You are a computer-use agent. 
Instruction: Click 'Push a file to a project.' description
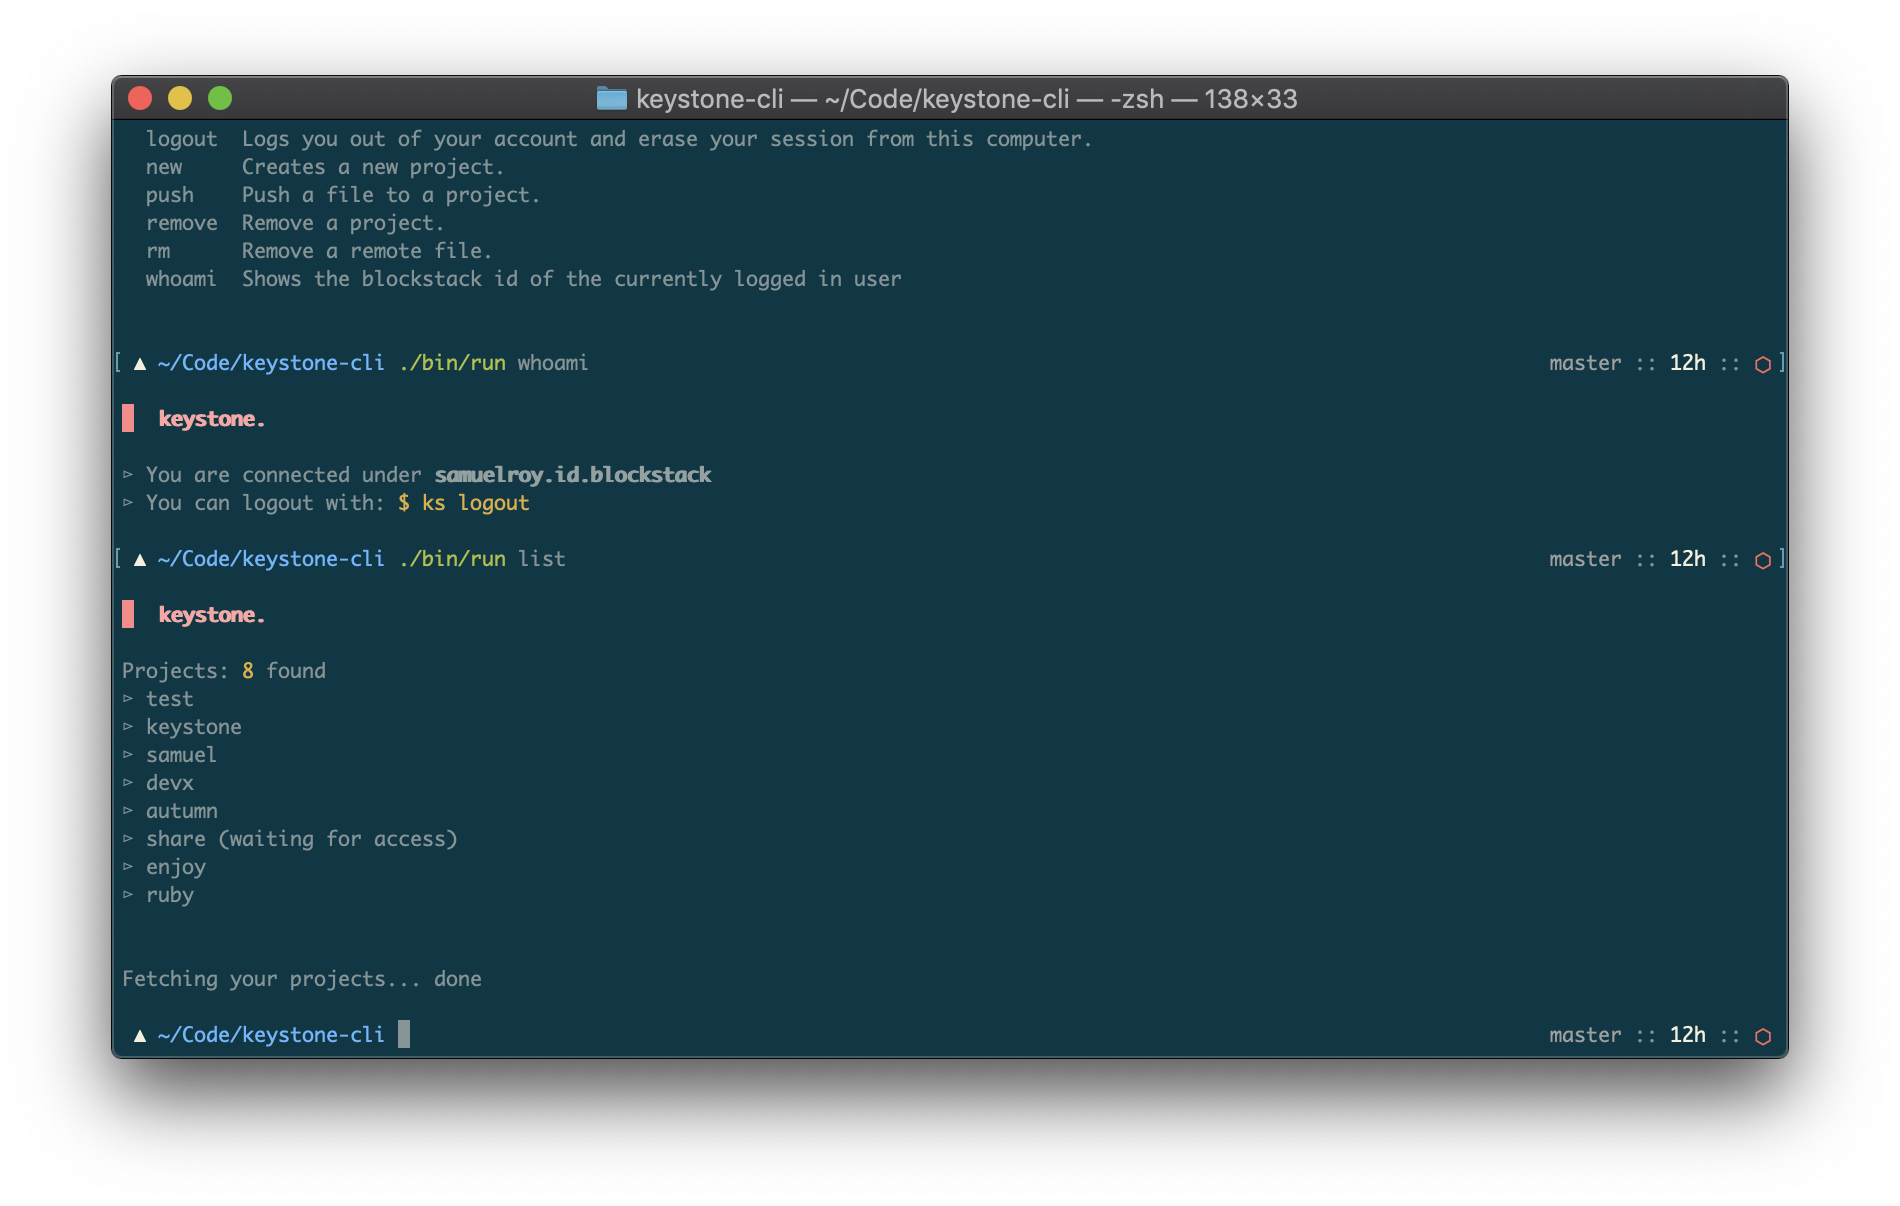point(391,195)
